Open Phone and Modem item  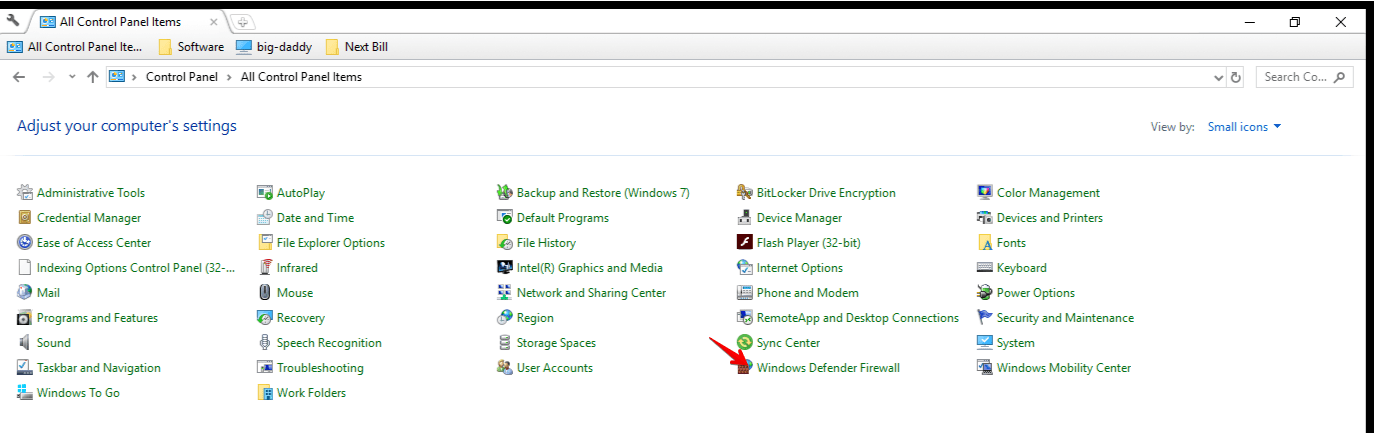(x=807, y=293)
